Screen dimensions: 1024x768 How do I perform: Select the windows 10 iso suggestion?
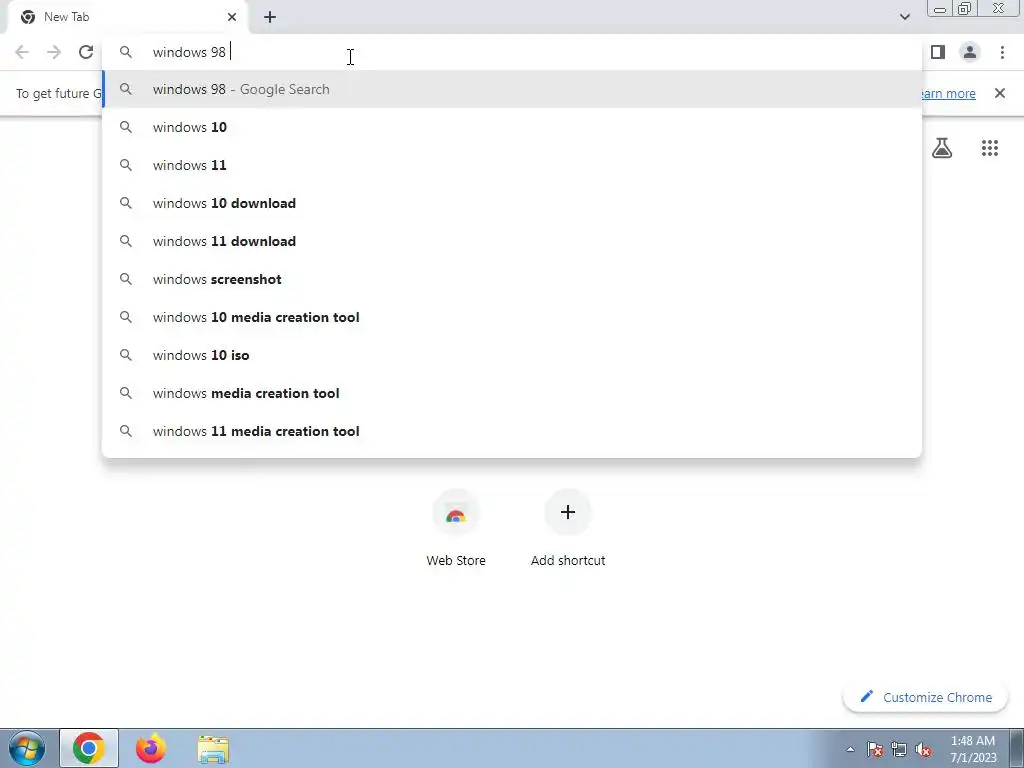512,355
